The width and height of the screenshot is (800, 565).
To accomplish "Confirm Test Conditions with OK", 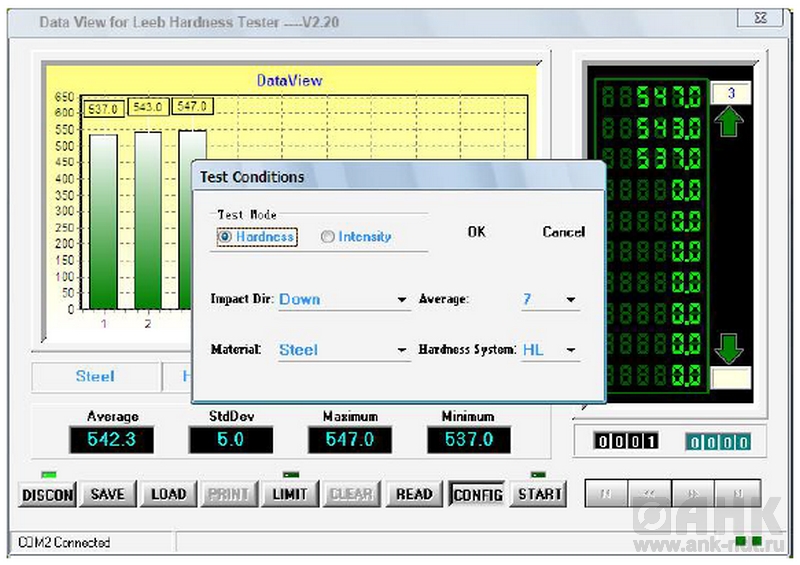I will [x=477, y=232].
